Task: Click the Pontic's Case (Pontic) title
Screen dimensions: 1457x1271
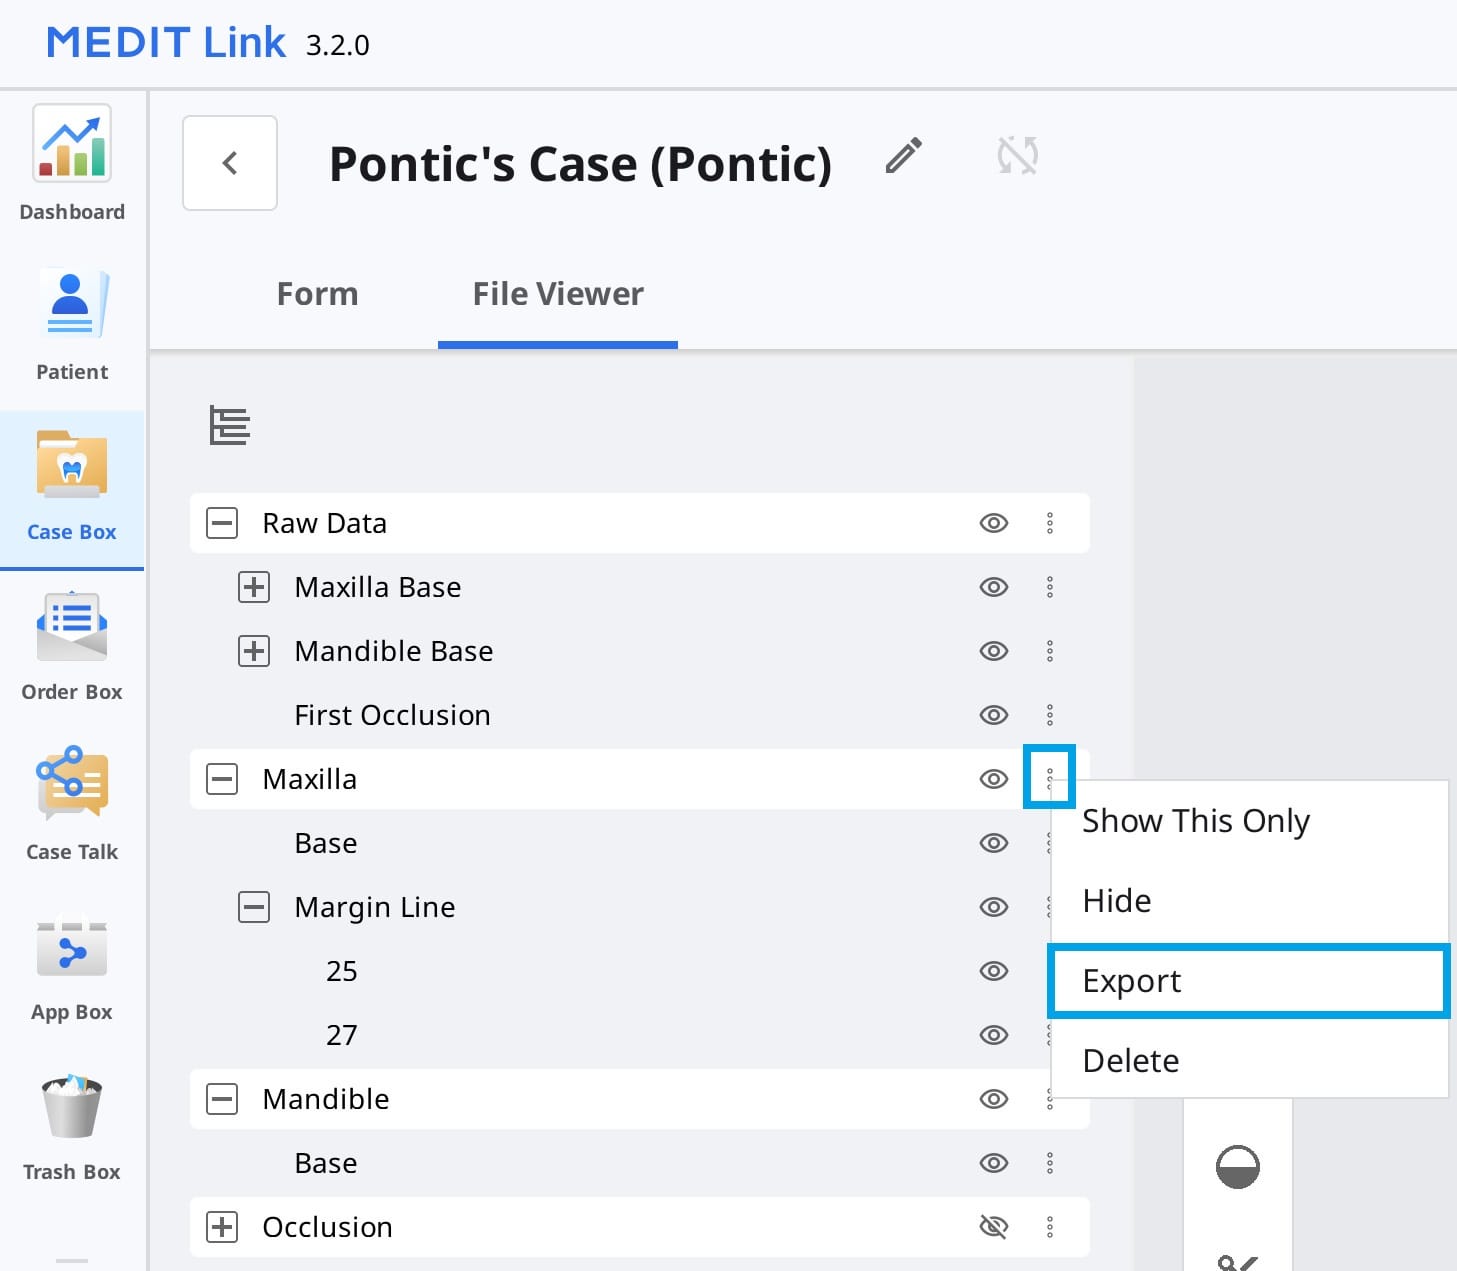Action: pyautogui.click(x=580, y=164)
